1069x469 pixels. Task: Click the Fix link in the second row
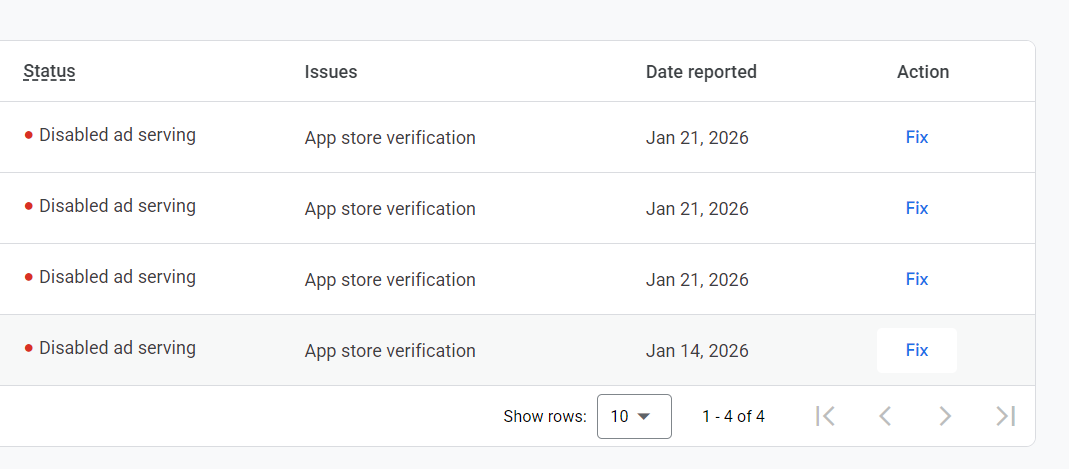[917, 208]
